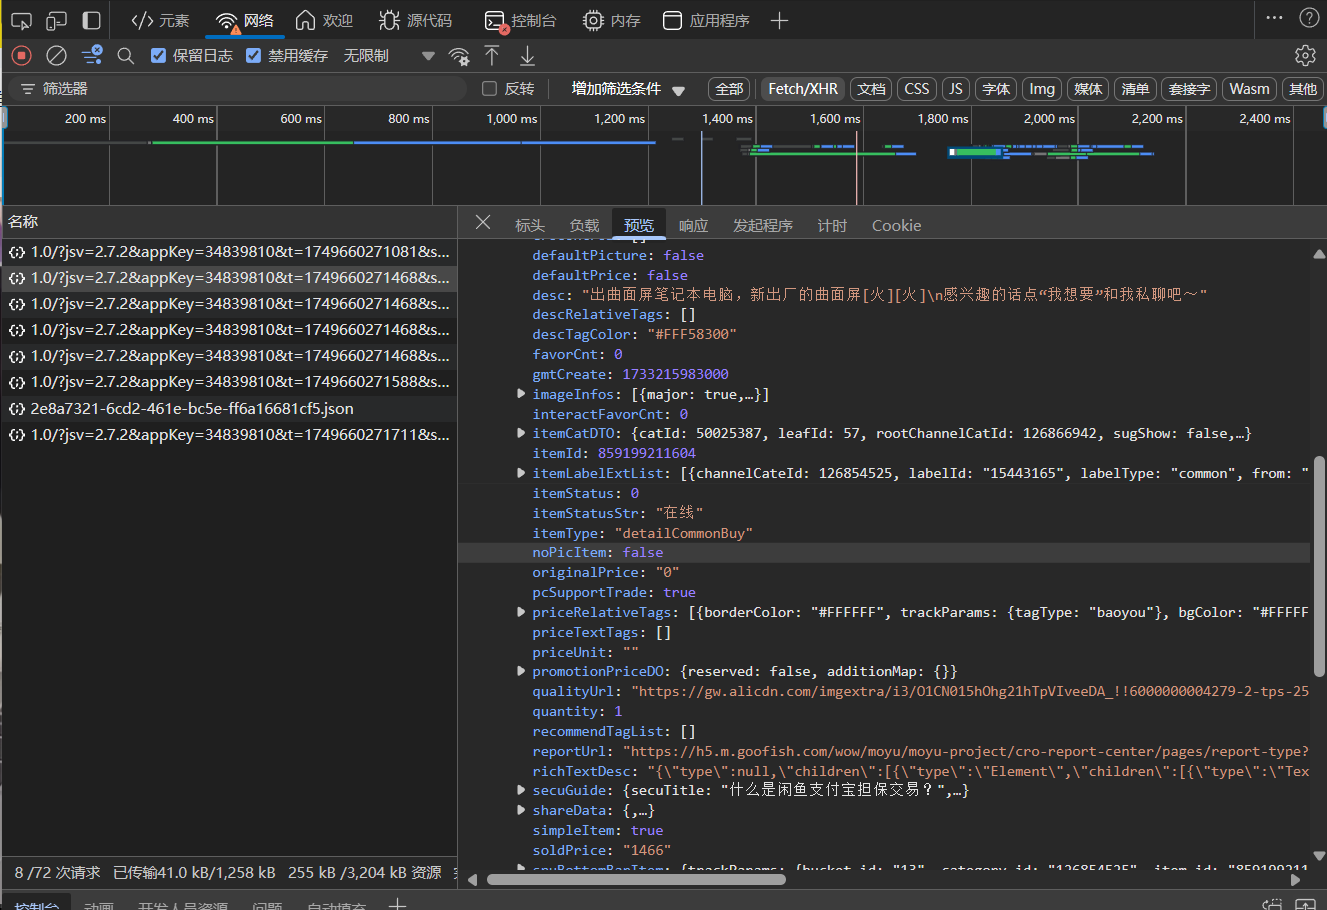1327x910 pixels.
Task: Expand the secuGuide object node
Action: pos(521,790)
